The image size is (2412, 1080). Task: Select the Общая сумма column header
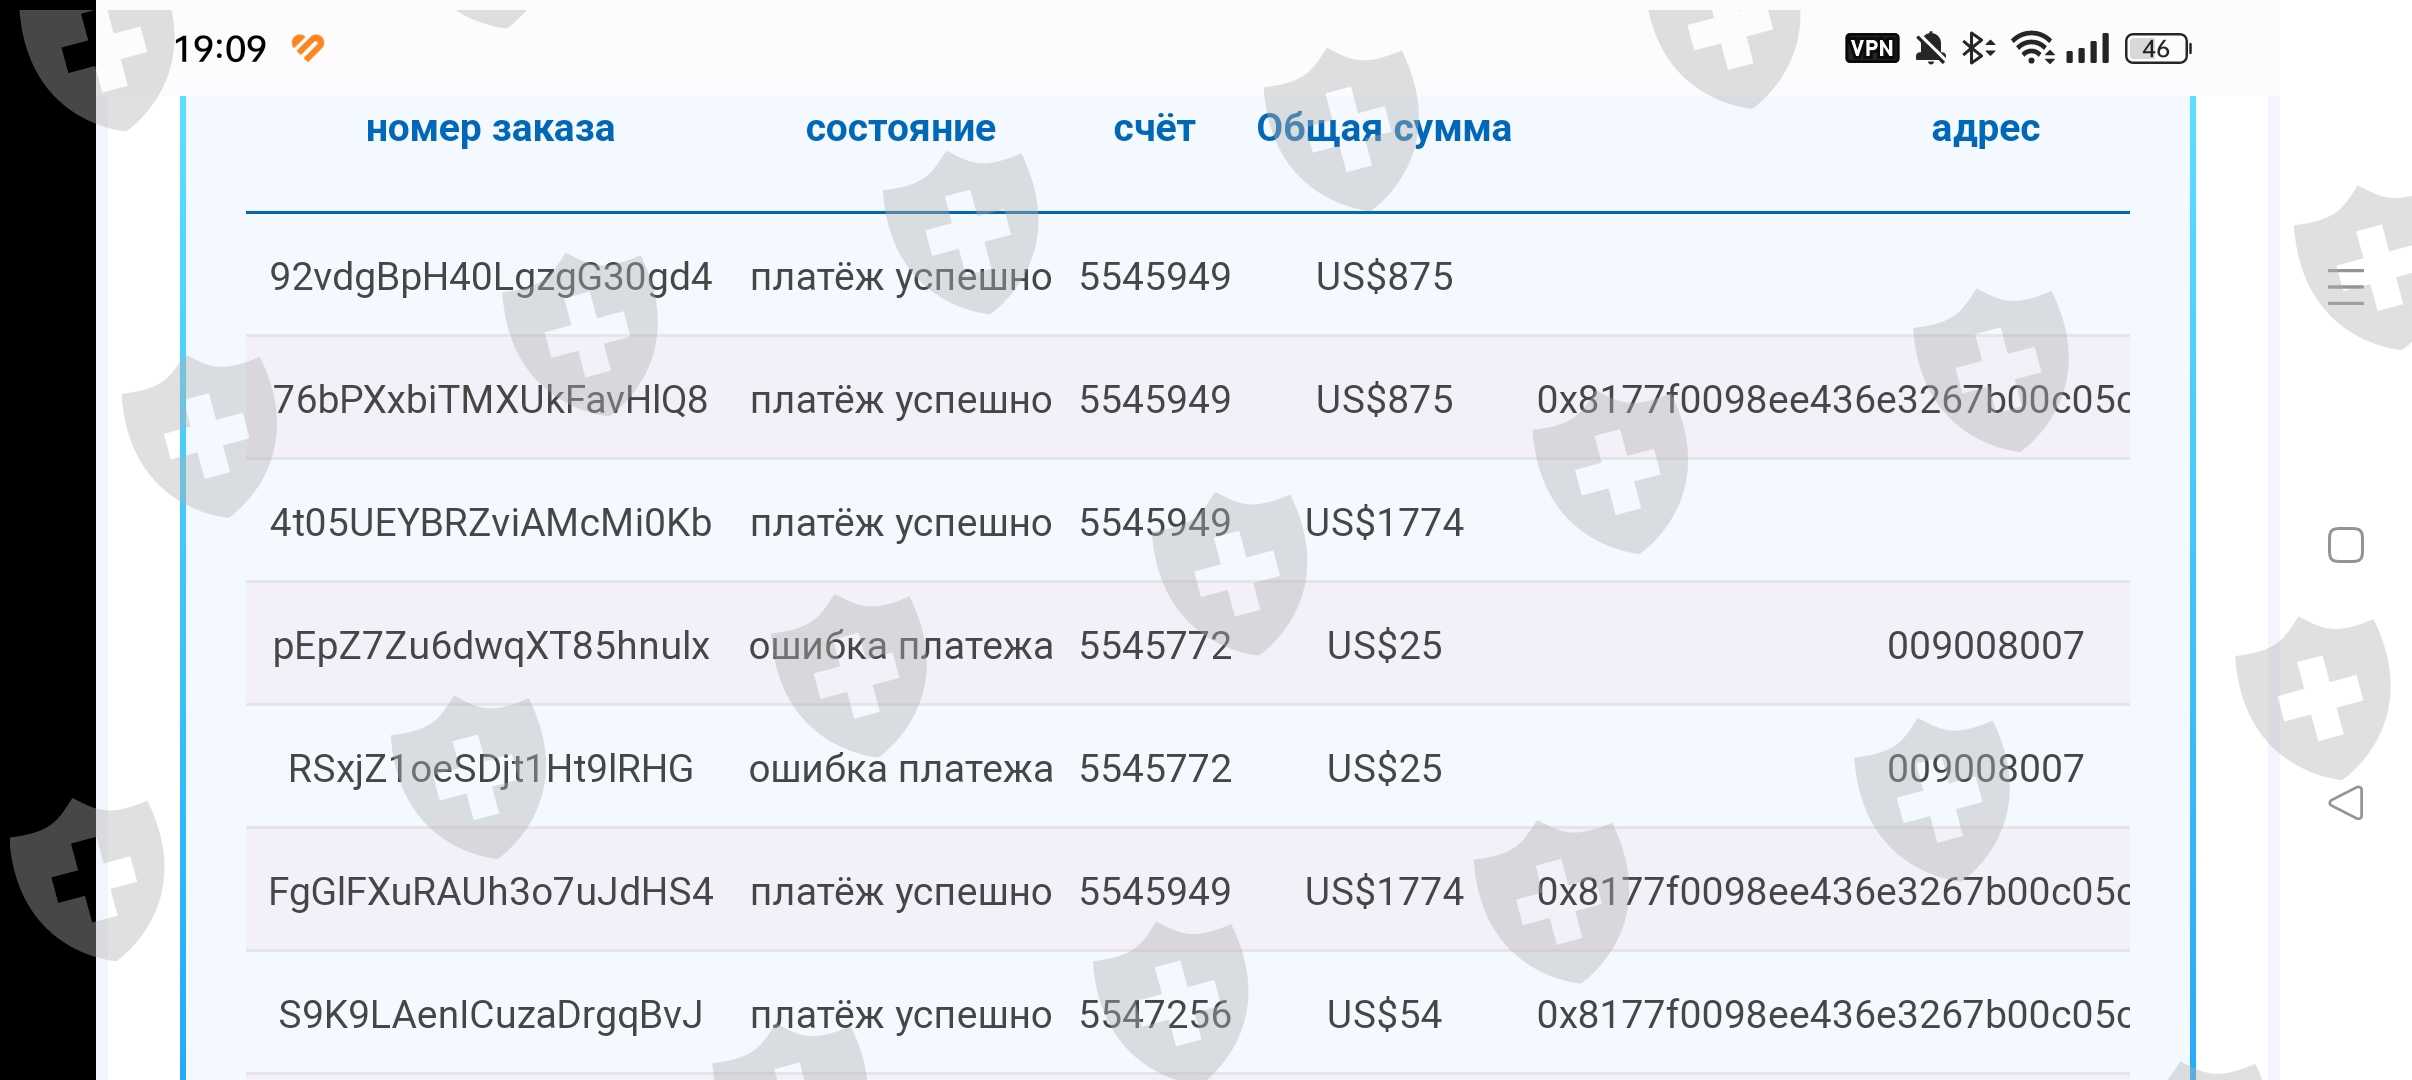1383,129
